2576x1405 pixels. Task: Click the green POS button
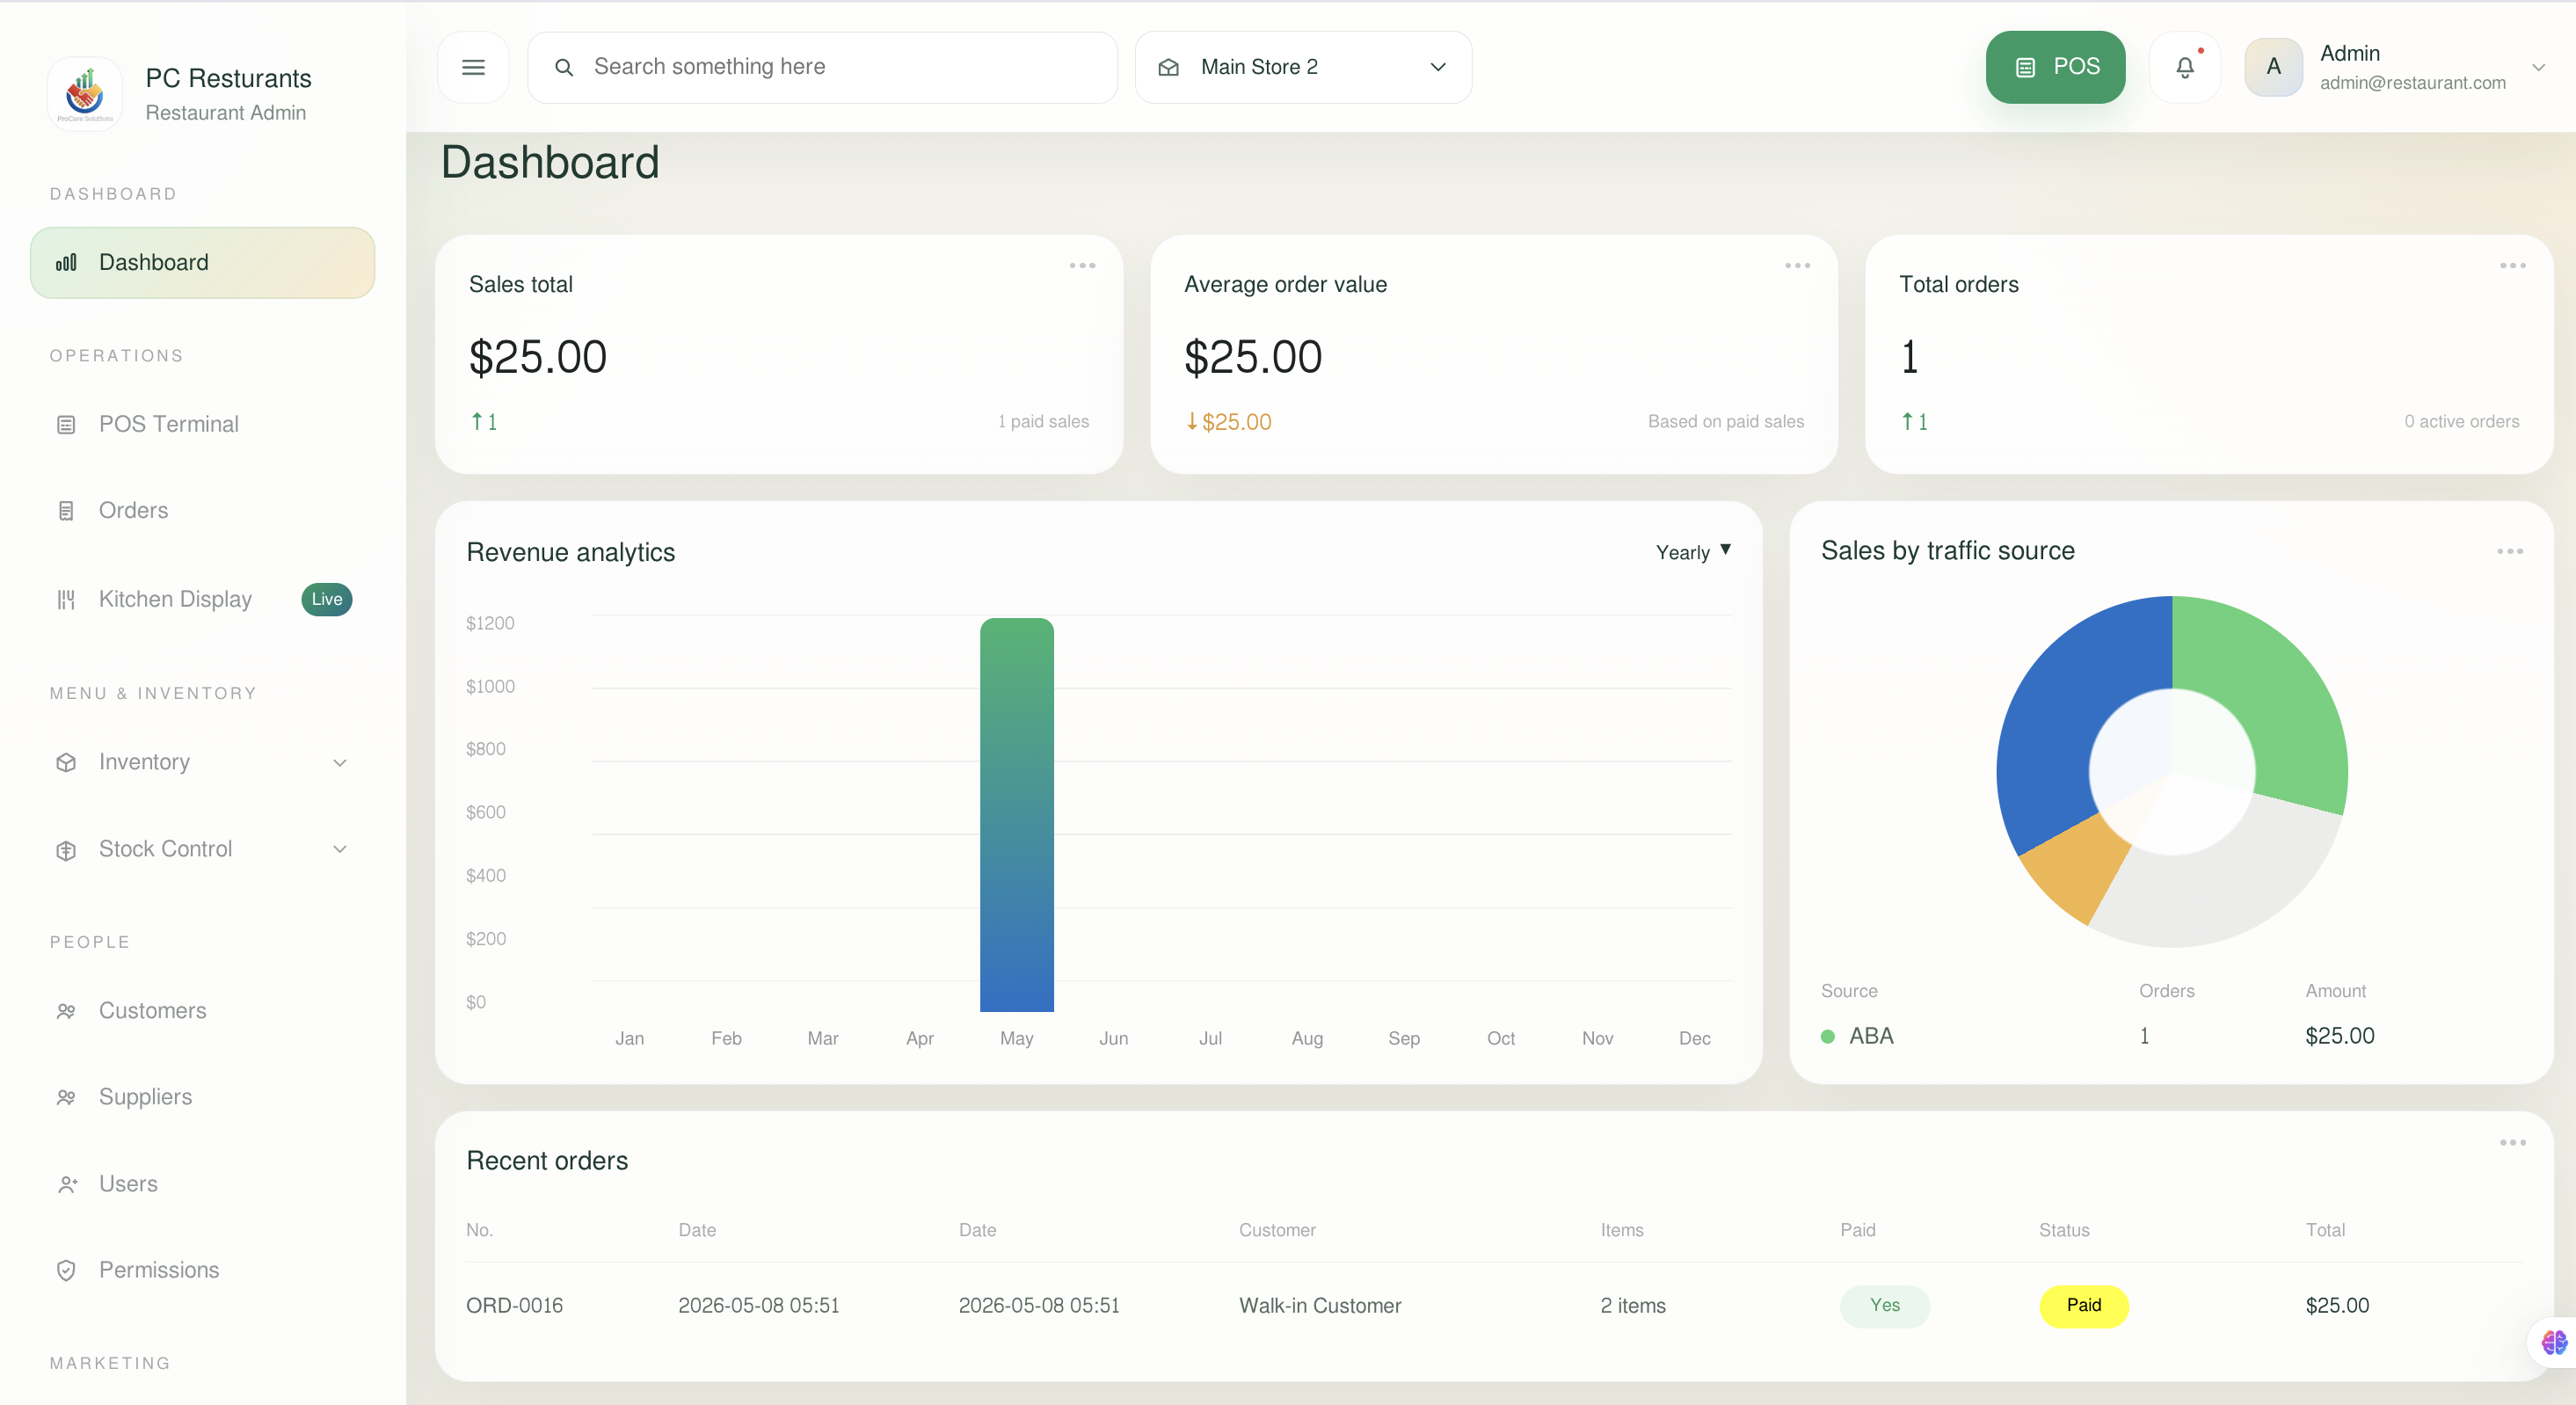point(2055,67)
